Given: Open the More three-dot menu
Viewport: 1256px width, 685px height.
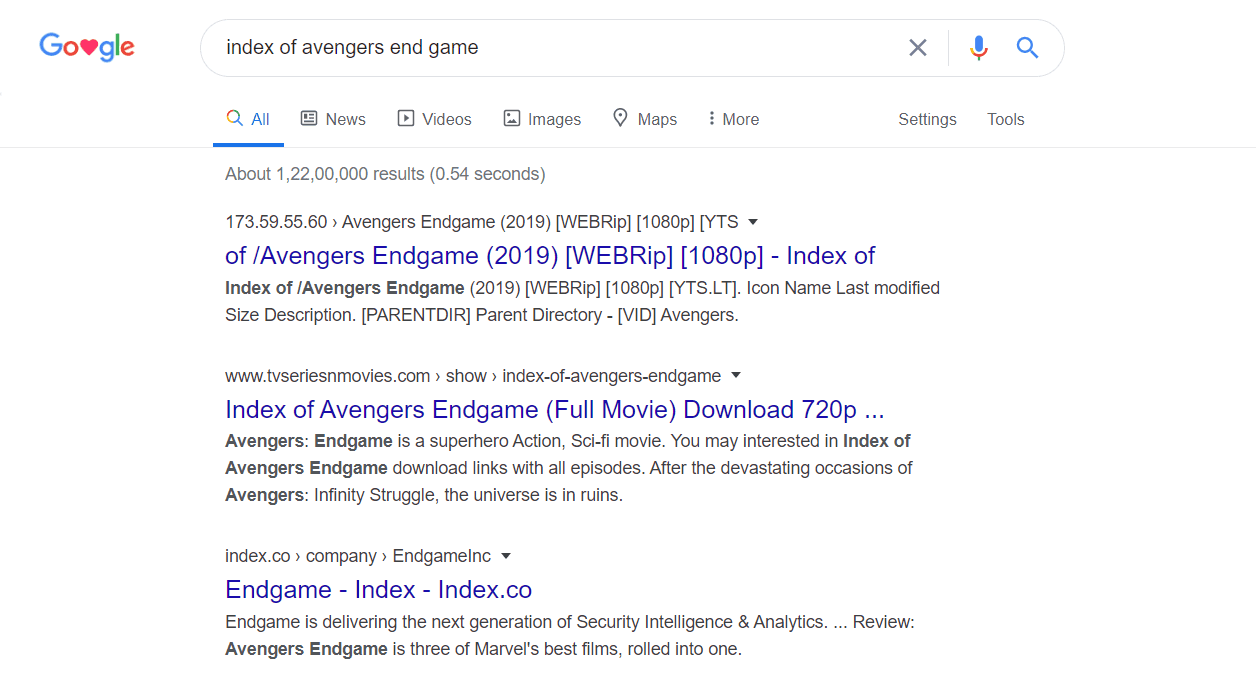Looking at the screenshot, I should tap(712, 119).
